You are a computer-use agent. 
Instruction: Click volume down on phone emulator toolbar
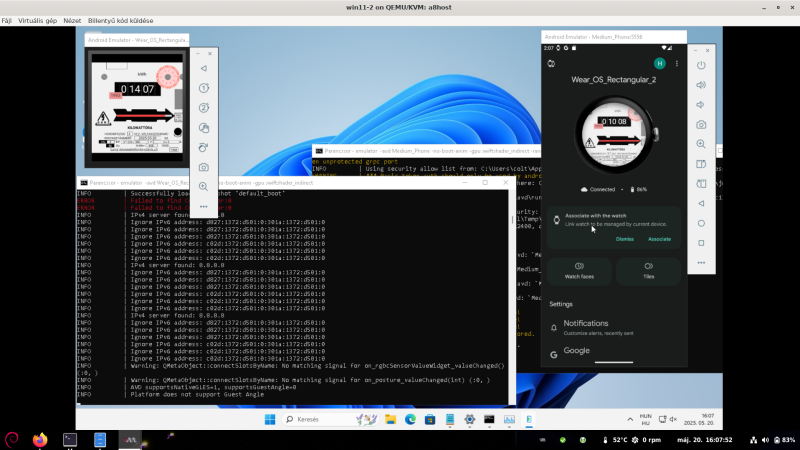(x=701, y=105)
